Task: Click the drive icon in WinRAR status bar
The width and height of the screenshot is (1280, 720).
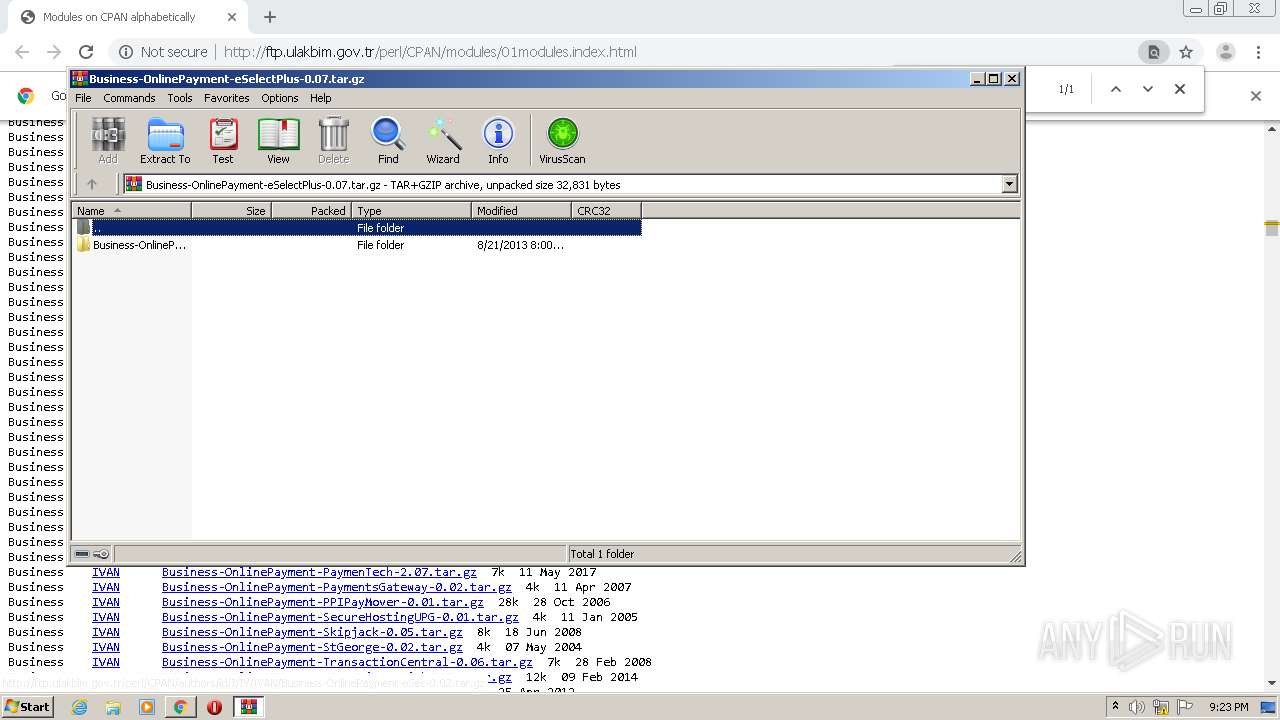Action: coord(82,554)
